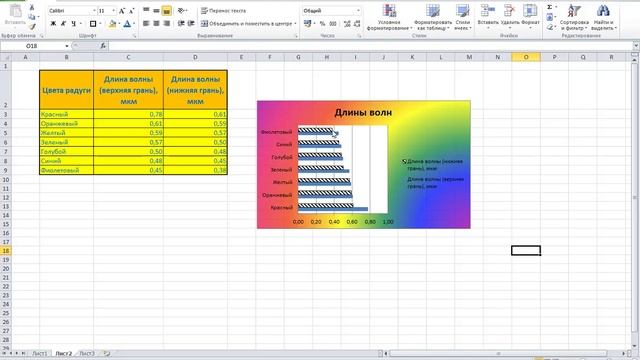This screenshot has width=640, height=360.
Task: Switch to the Лист1 sheet tab
Action: [40, 353]
